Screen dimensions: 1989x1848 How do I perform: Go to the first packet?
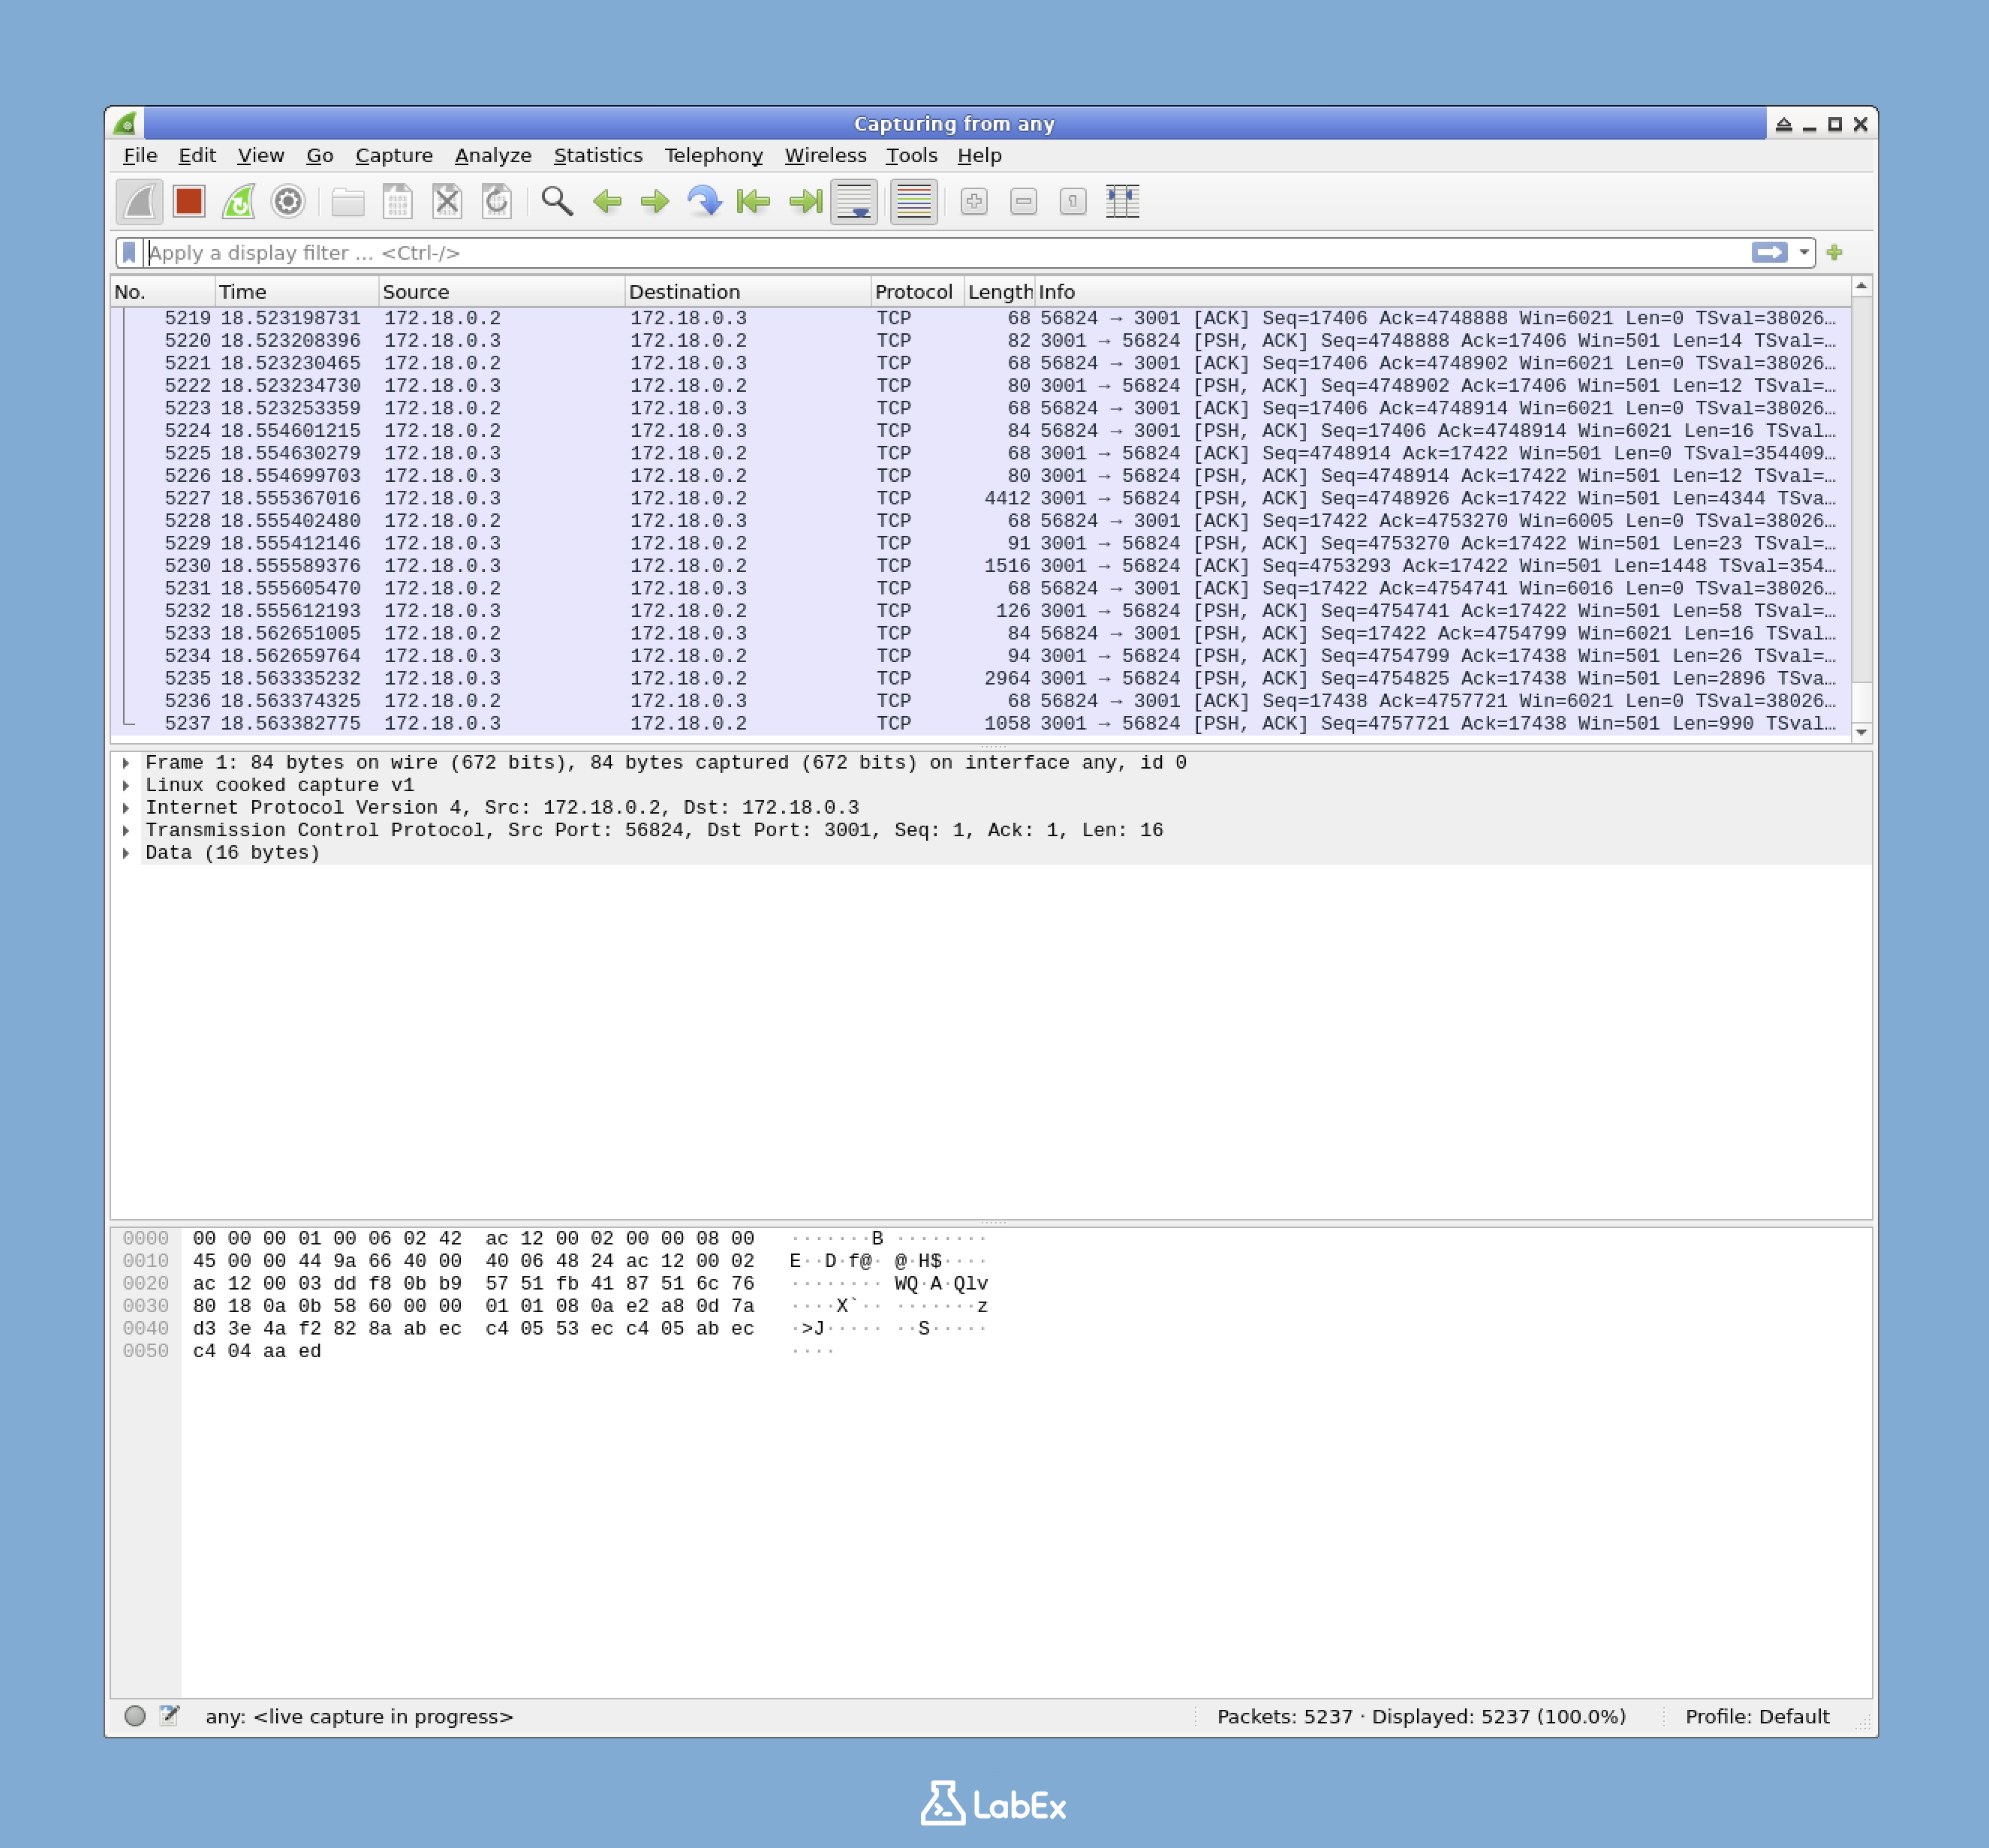click(753, 201)
